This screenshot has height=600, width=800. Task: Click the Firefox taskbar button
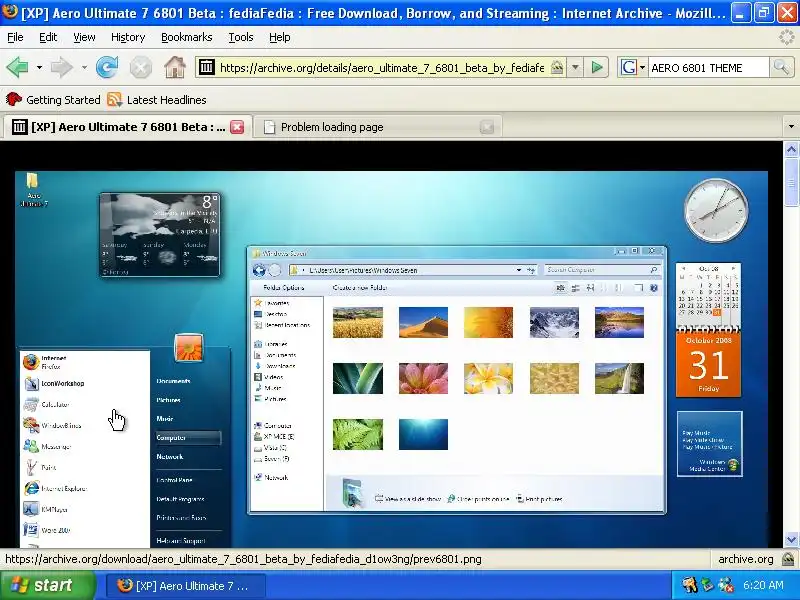click(x=186, y=586)
